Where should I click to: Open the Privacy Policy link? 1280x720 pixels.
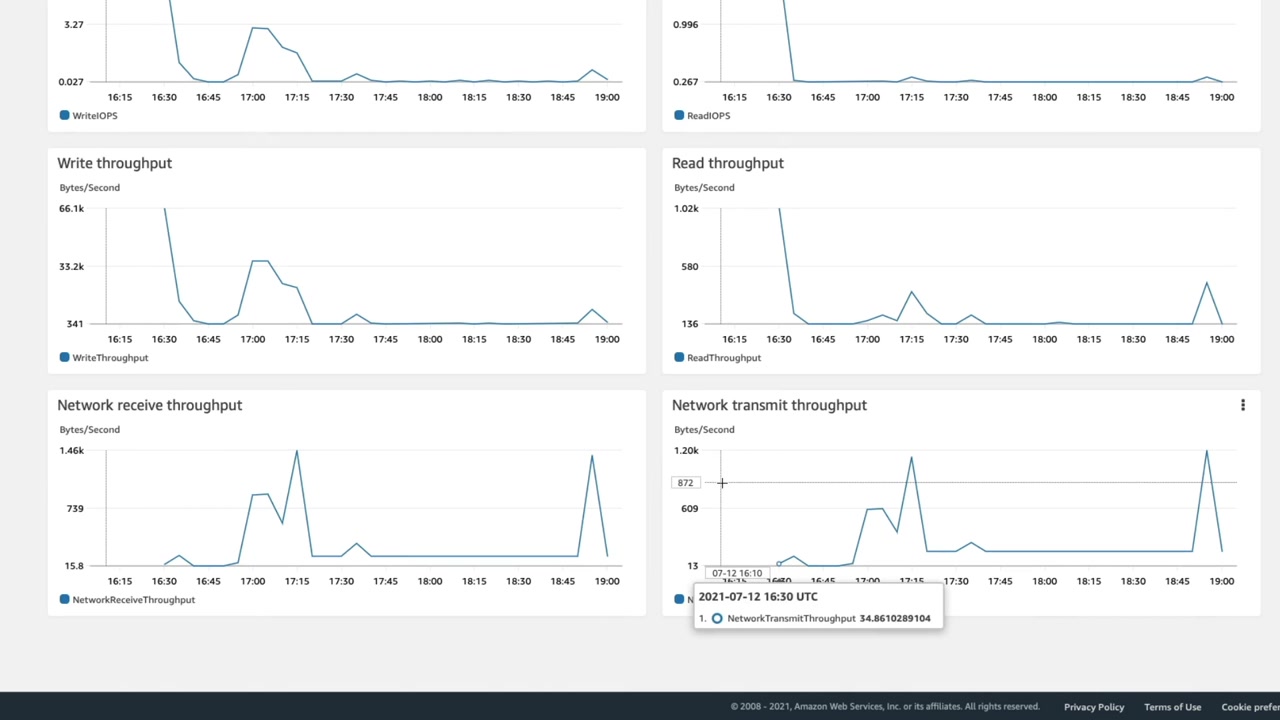pyautogui.click(x=1094, y=707)
